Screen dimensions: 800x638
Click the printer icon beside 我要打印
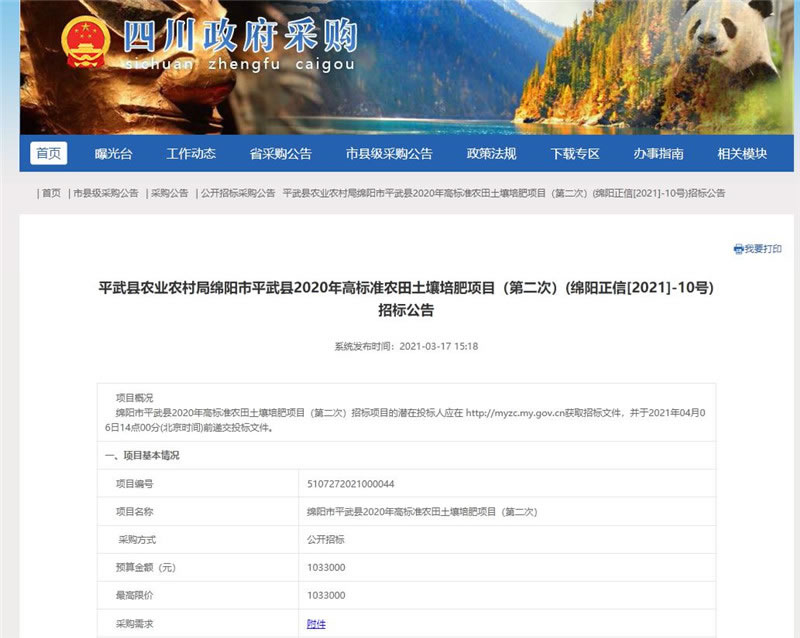click(x=738, y=249)
